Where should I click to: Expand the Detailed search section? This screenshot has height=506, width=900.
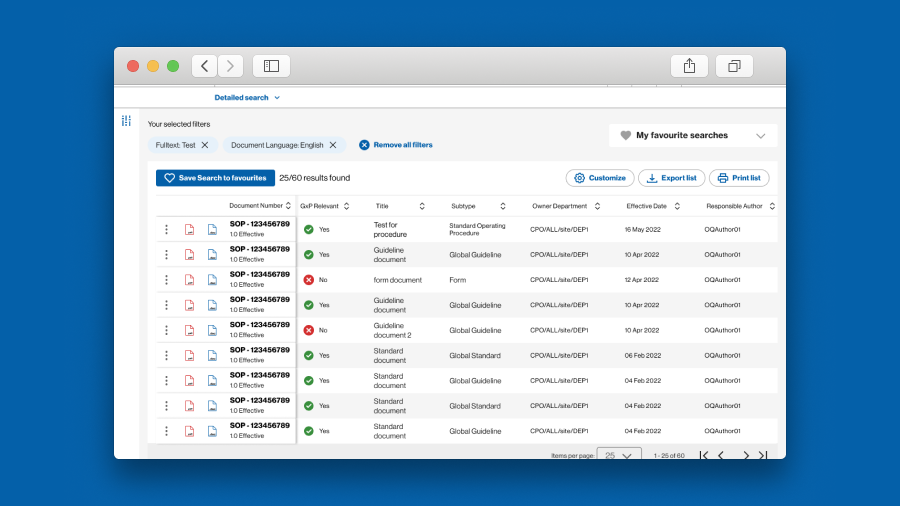[247, 98]
